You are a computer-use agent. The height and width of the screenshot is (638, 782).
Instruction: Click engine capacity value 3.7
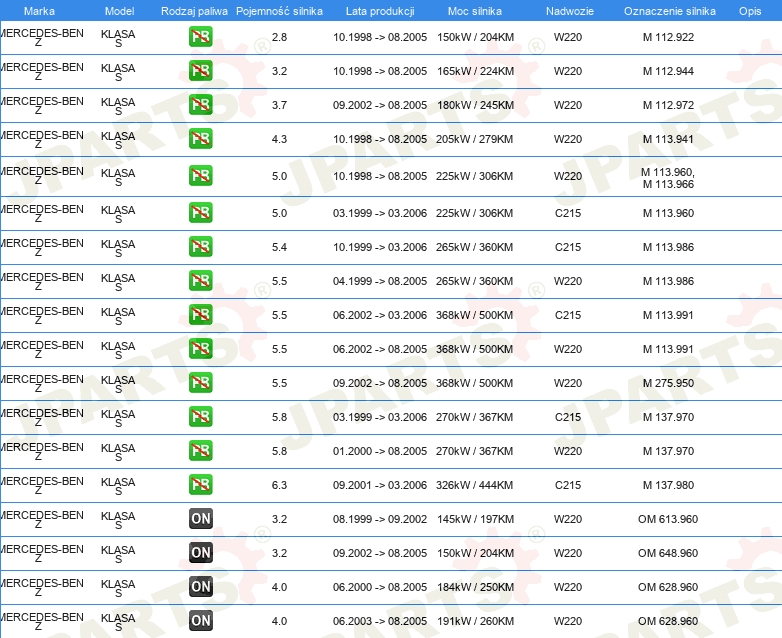[279, 105]
